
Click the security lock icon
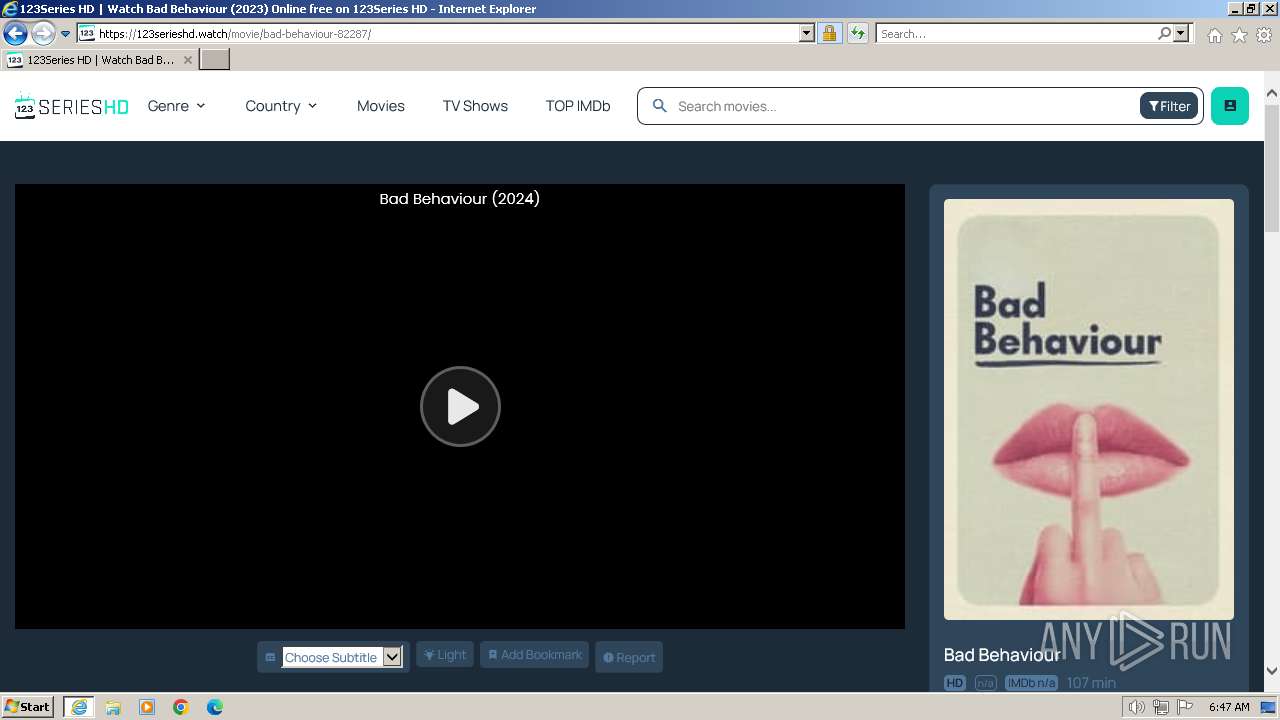click(x=829, y=33)
